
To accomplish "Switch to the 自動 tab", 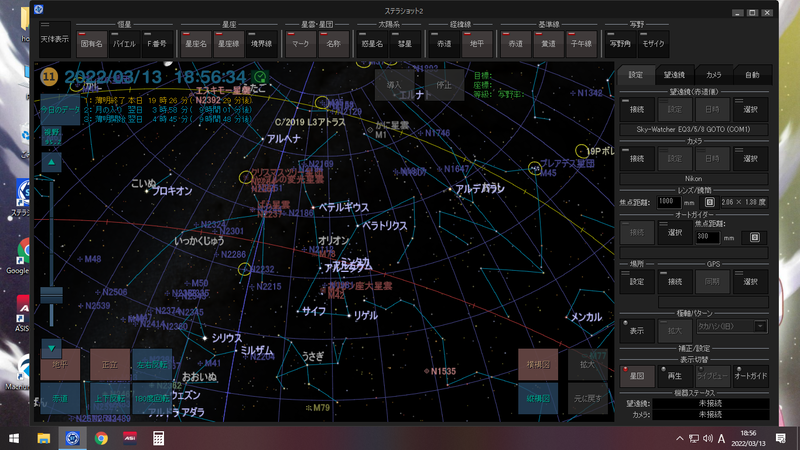I will tap(752, 75).
